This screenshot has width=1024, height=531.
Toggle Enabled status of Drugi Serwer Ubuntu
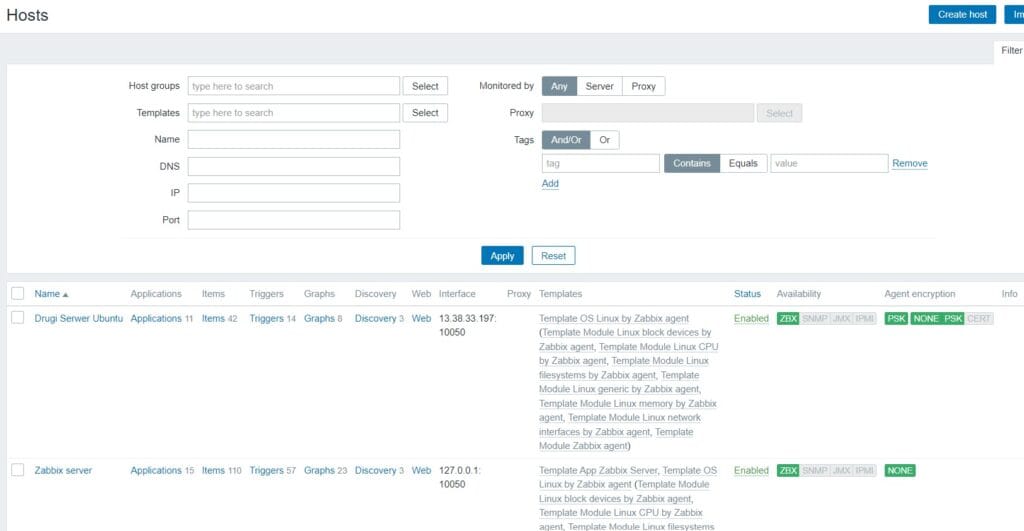751,318
